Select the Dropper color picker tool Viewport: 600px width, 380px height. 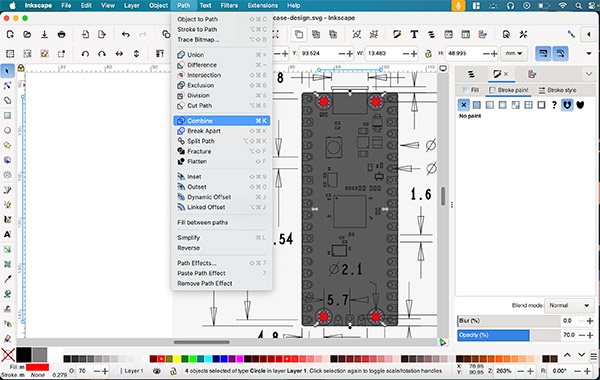point(7,279)
